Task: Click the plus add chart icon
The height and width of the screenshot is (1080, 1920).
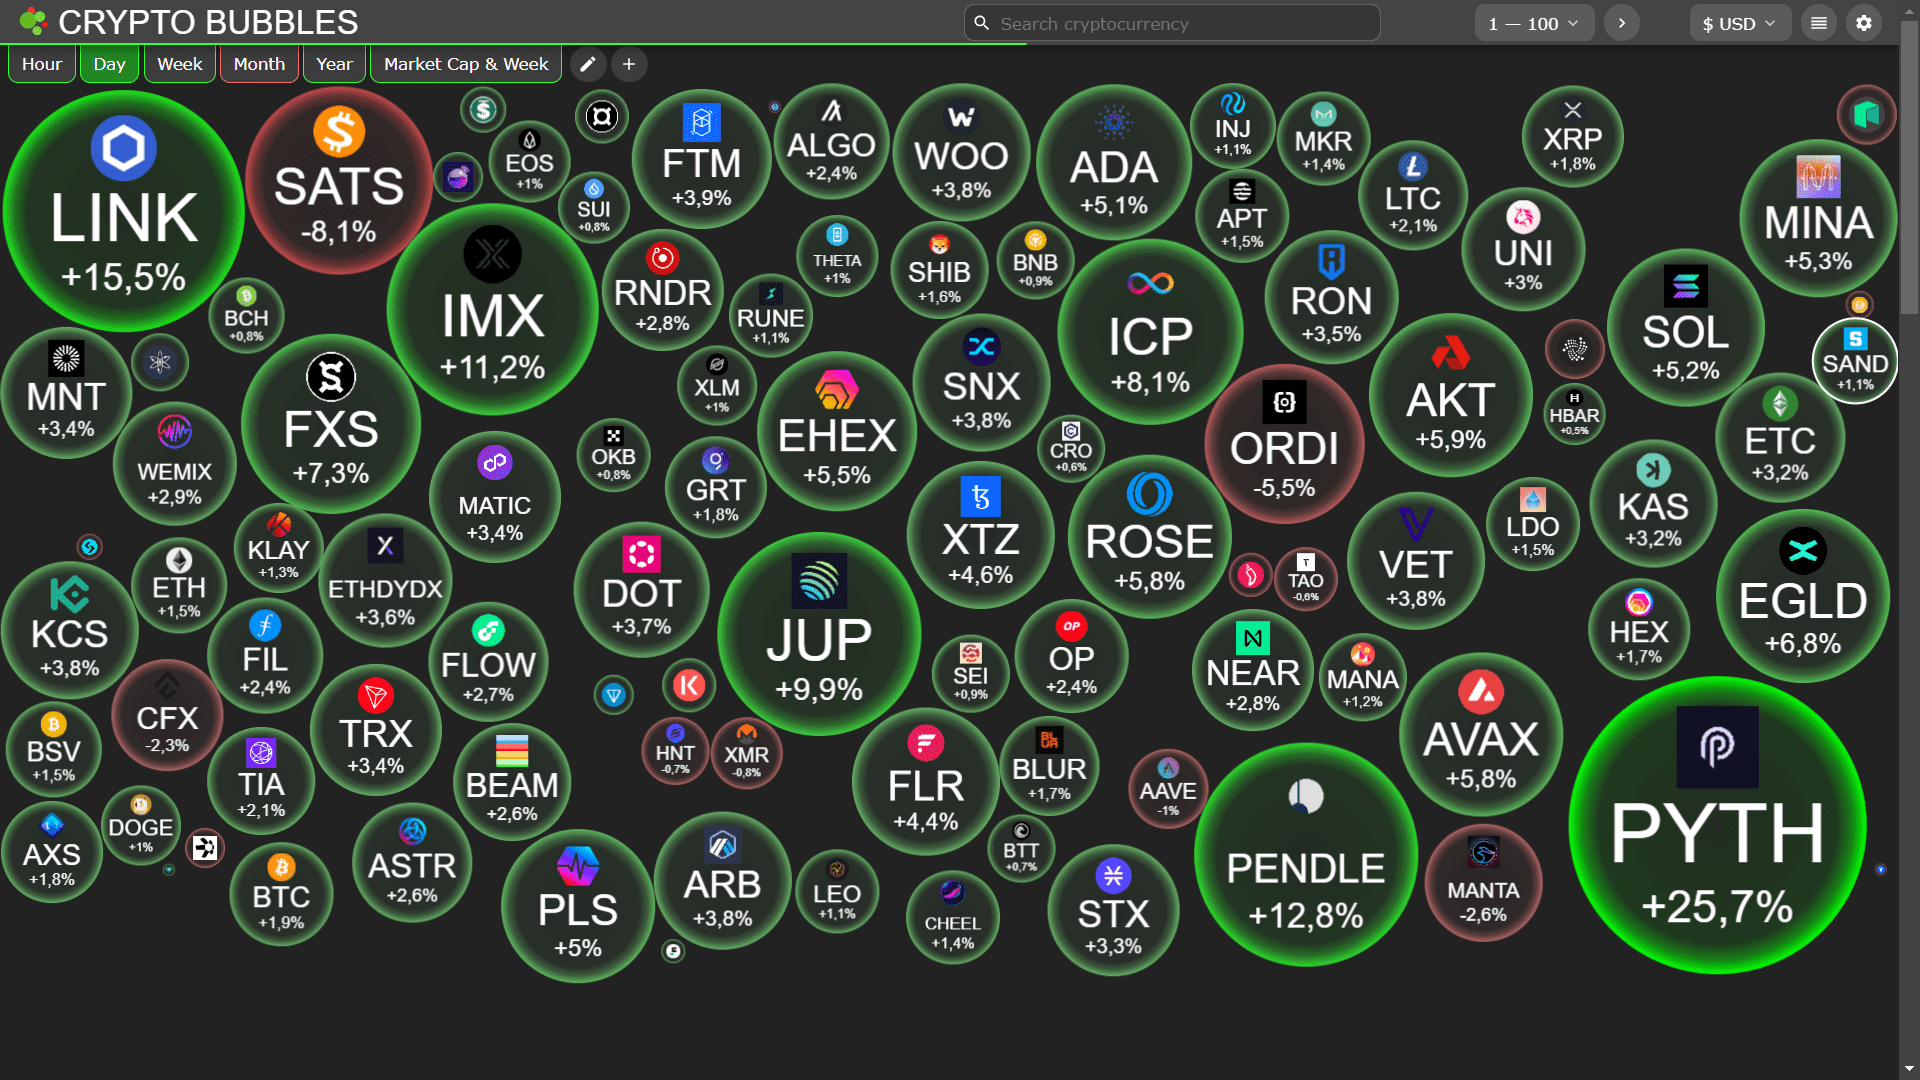Action: point(629,65)
